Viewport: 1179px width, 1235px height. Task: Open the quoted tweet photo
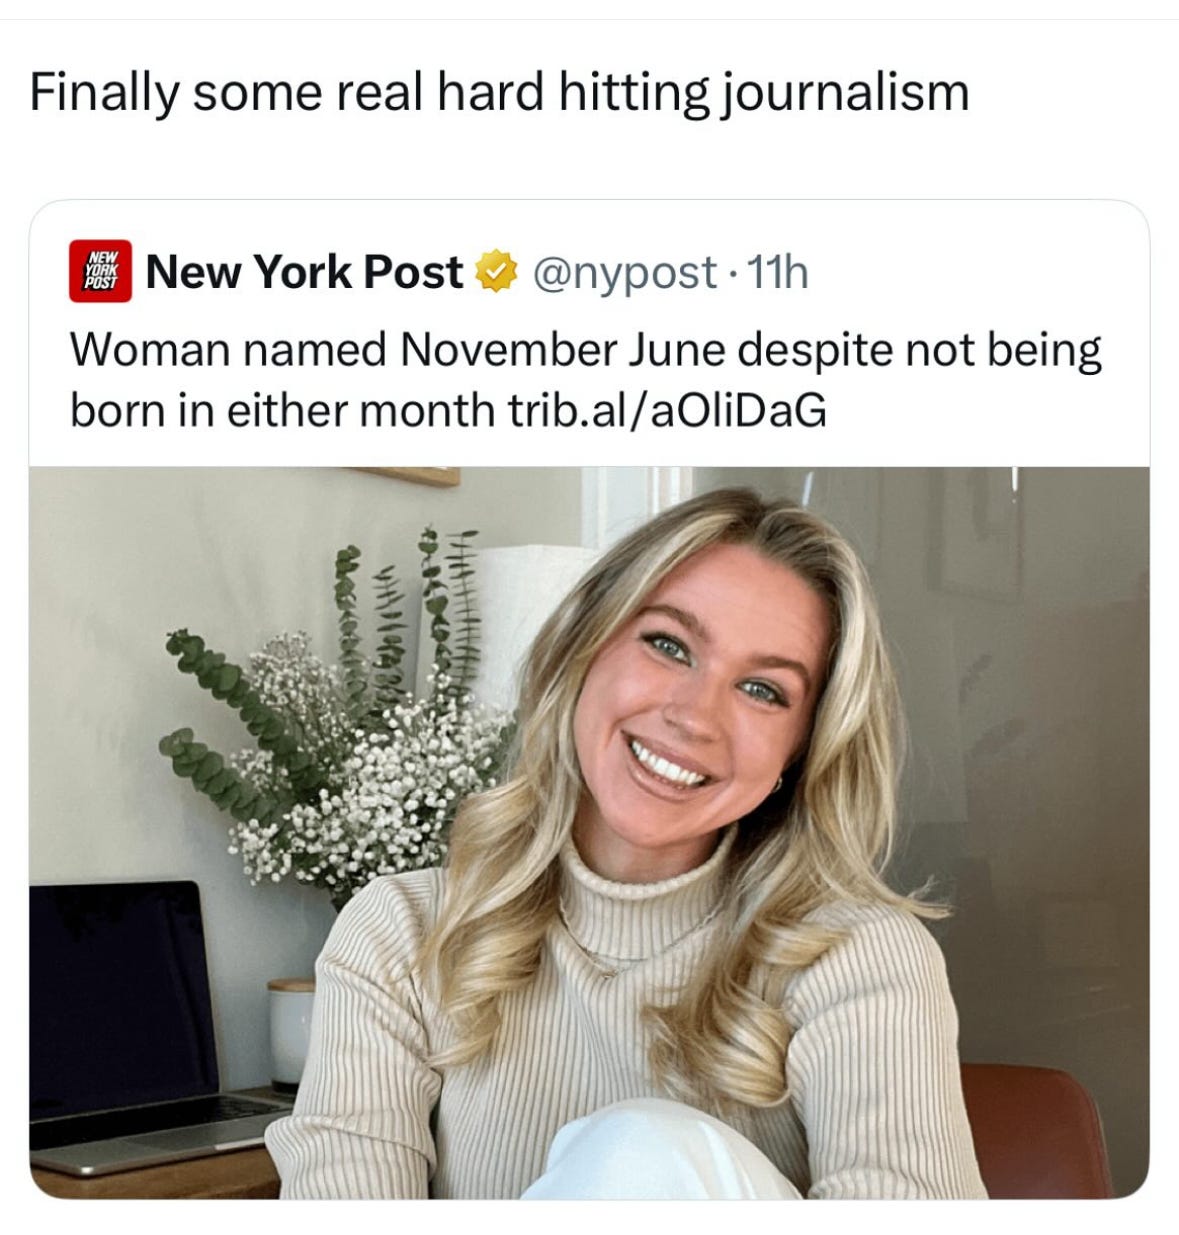pos(589,832)
